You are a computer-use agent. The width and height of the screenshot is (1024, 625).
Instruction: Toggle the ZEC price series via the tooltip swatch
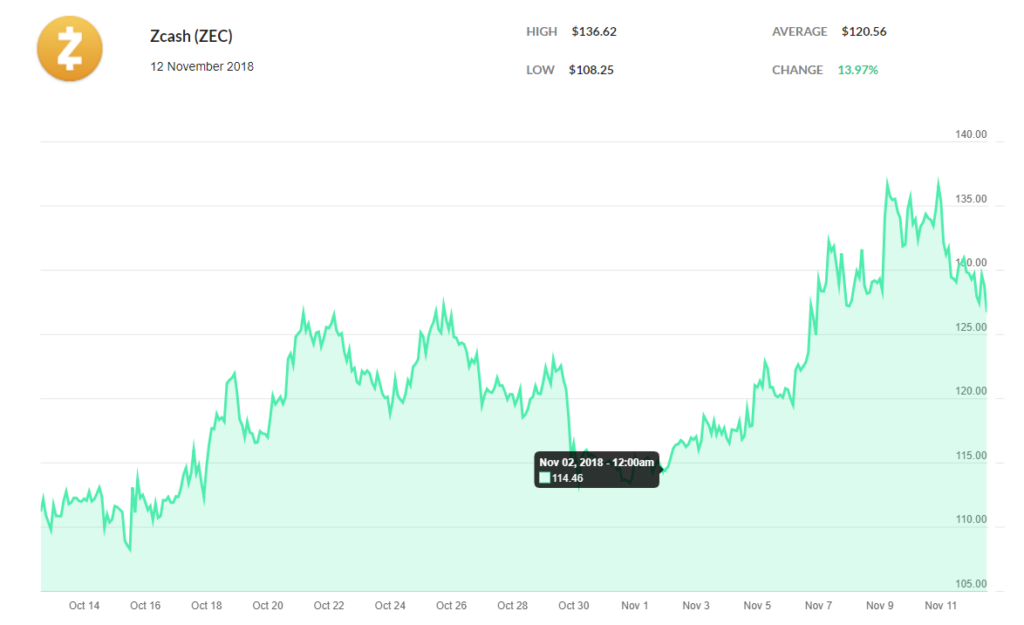point(545,480)
